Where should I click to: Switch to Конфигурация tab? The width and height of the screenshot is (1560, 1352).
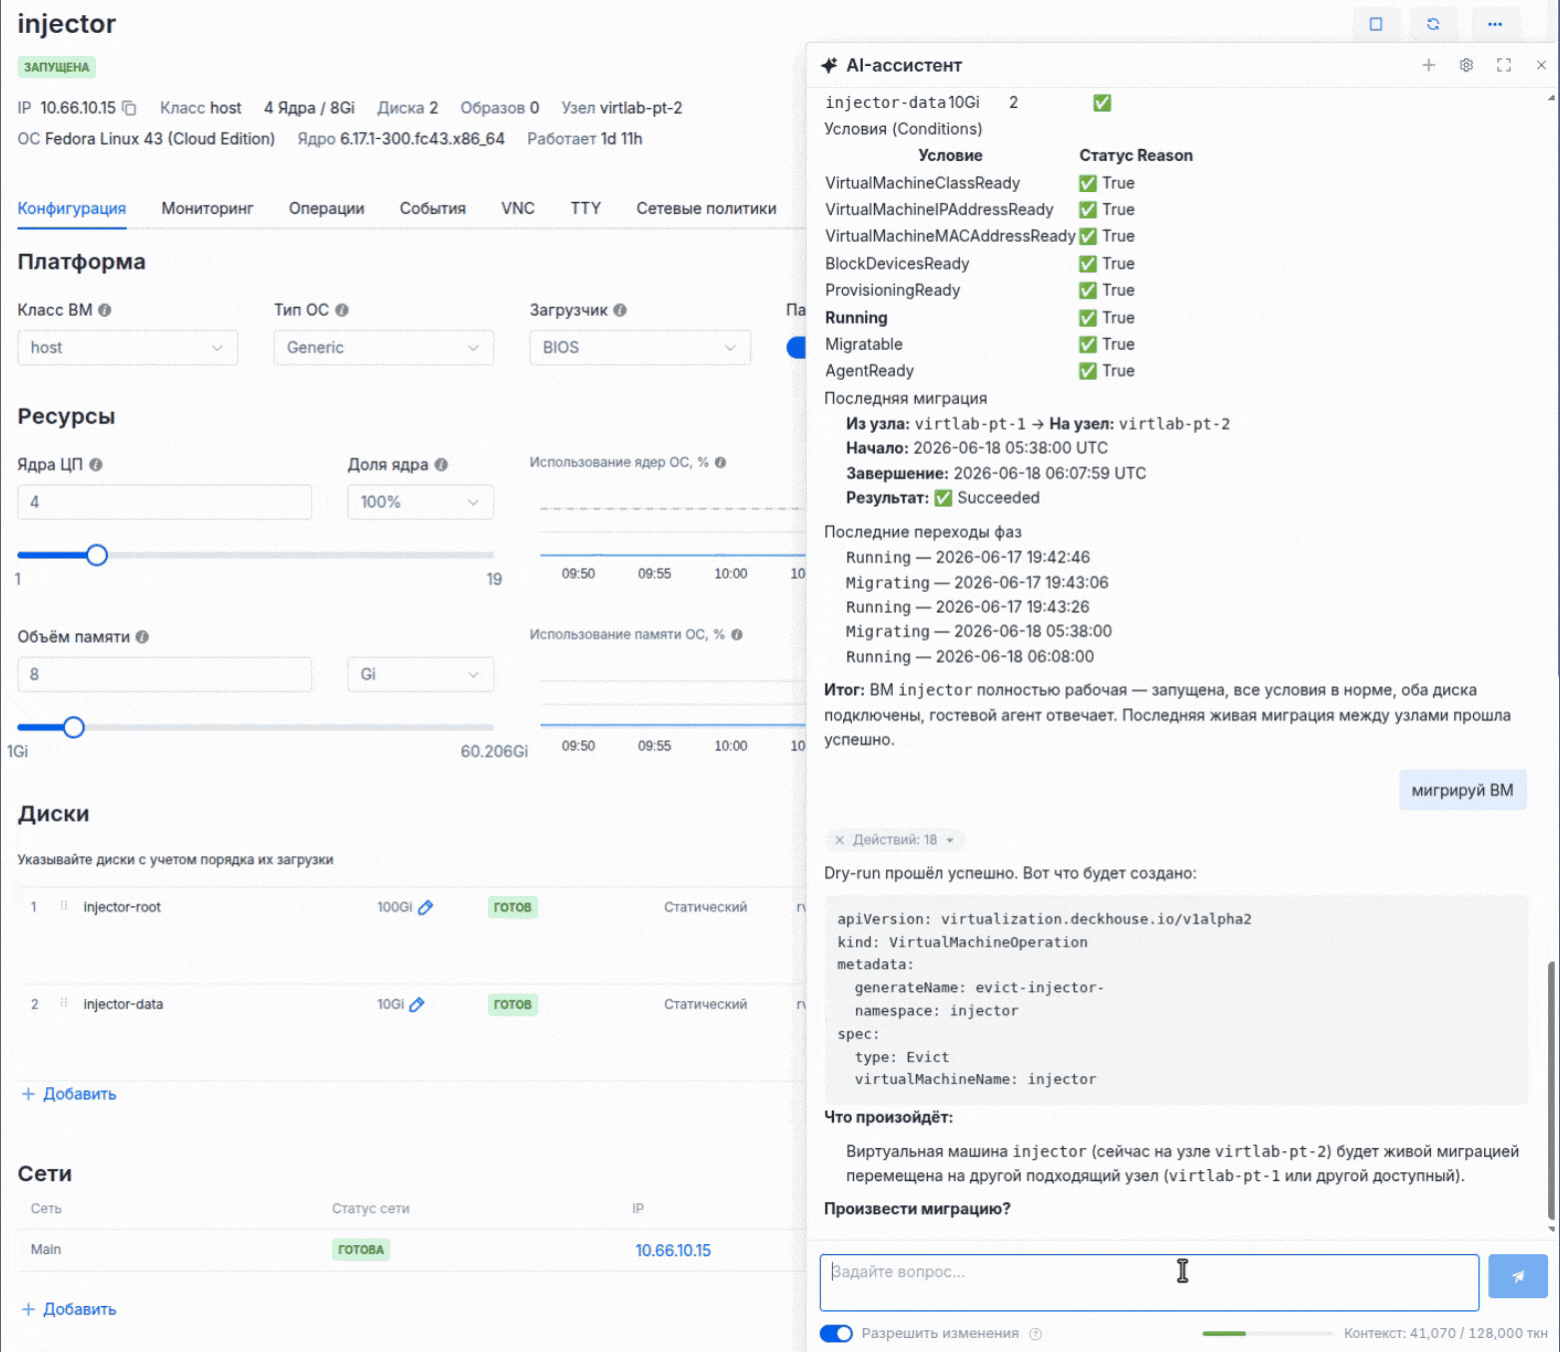click(72, 208)
